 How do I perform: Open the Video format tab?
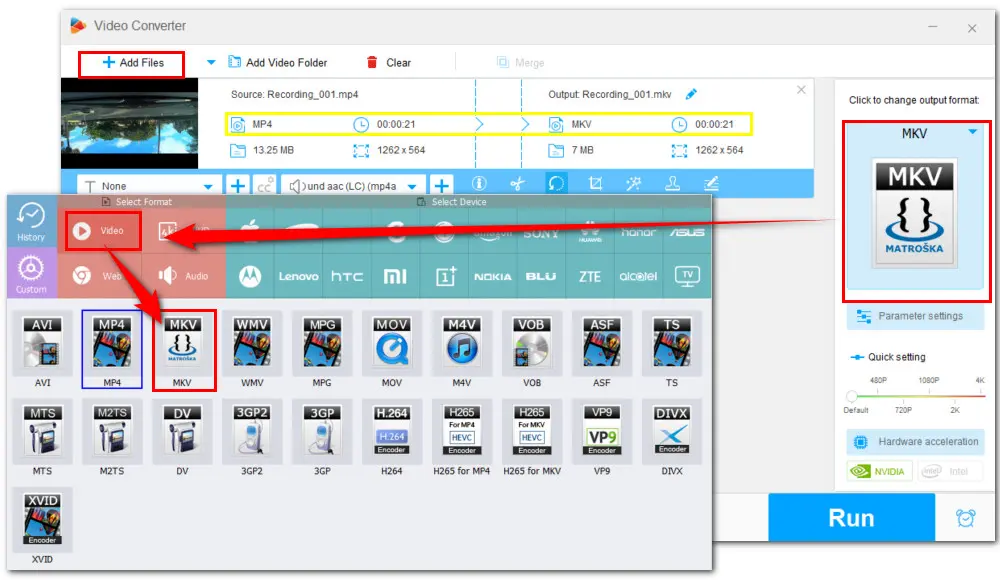(102, 230)
